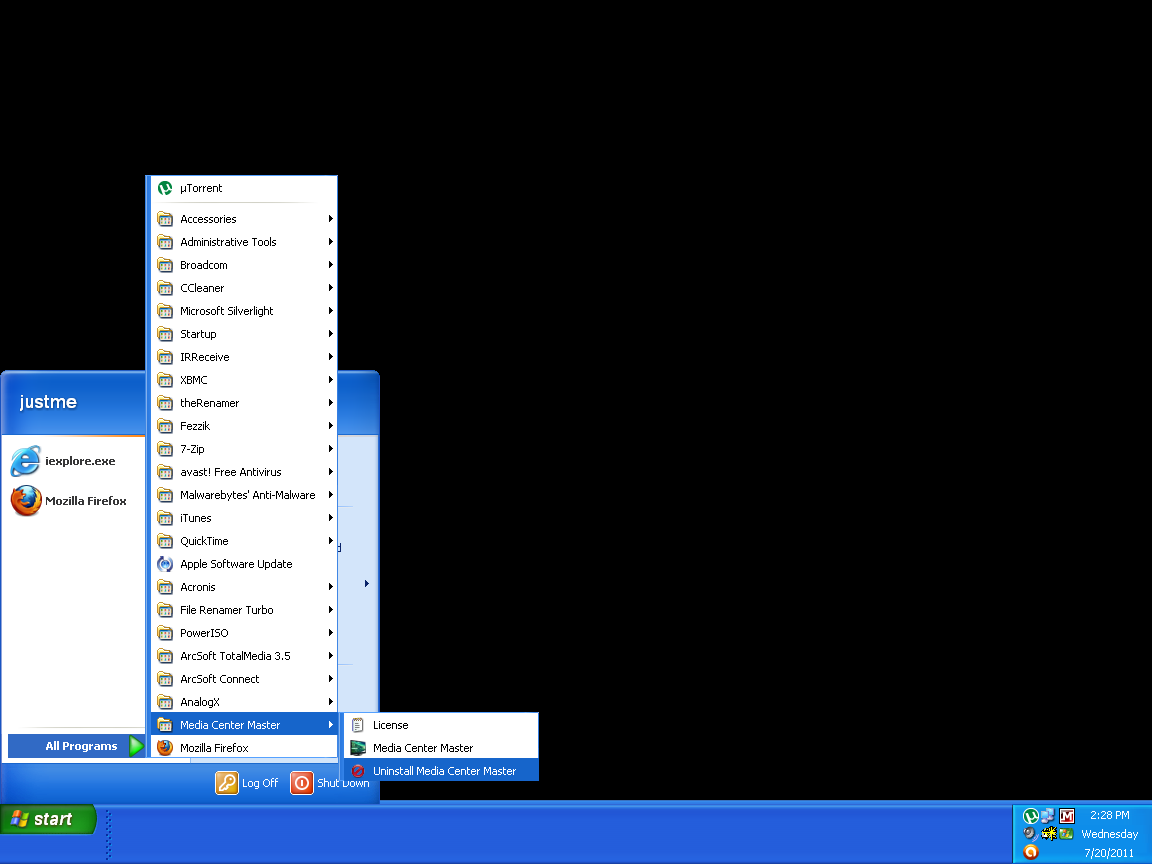Click the iTunes folder icon
The image size is (1152, 864).
[165, 518]
